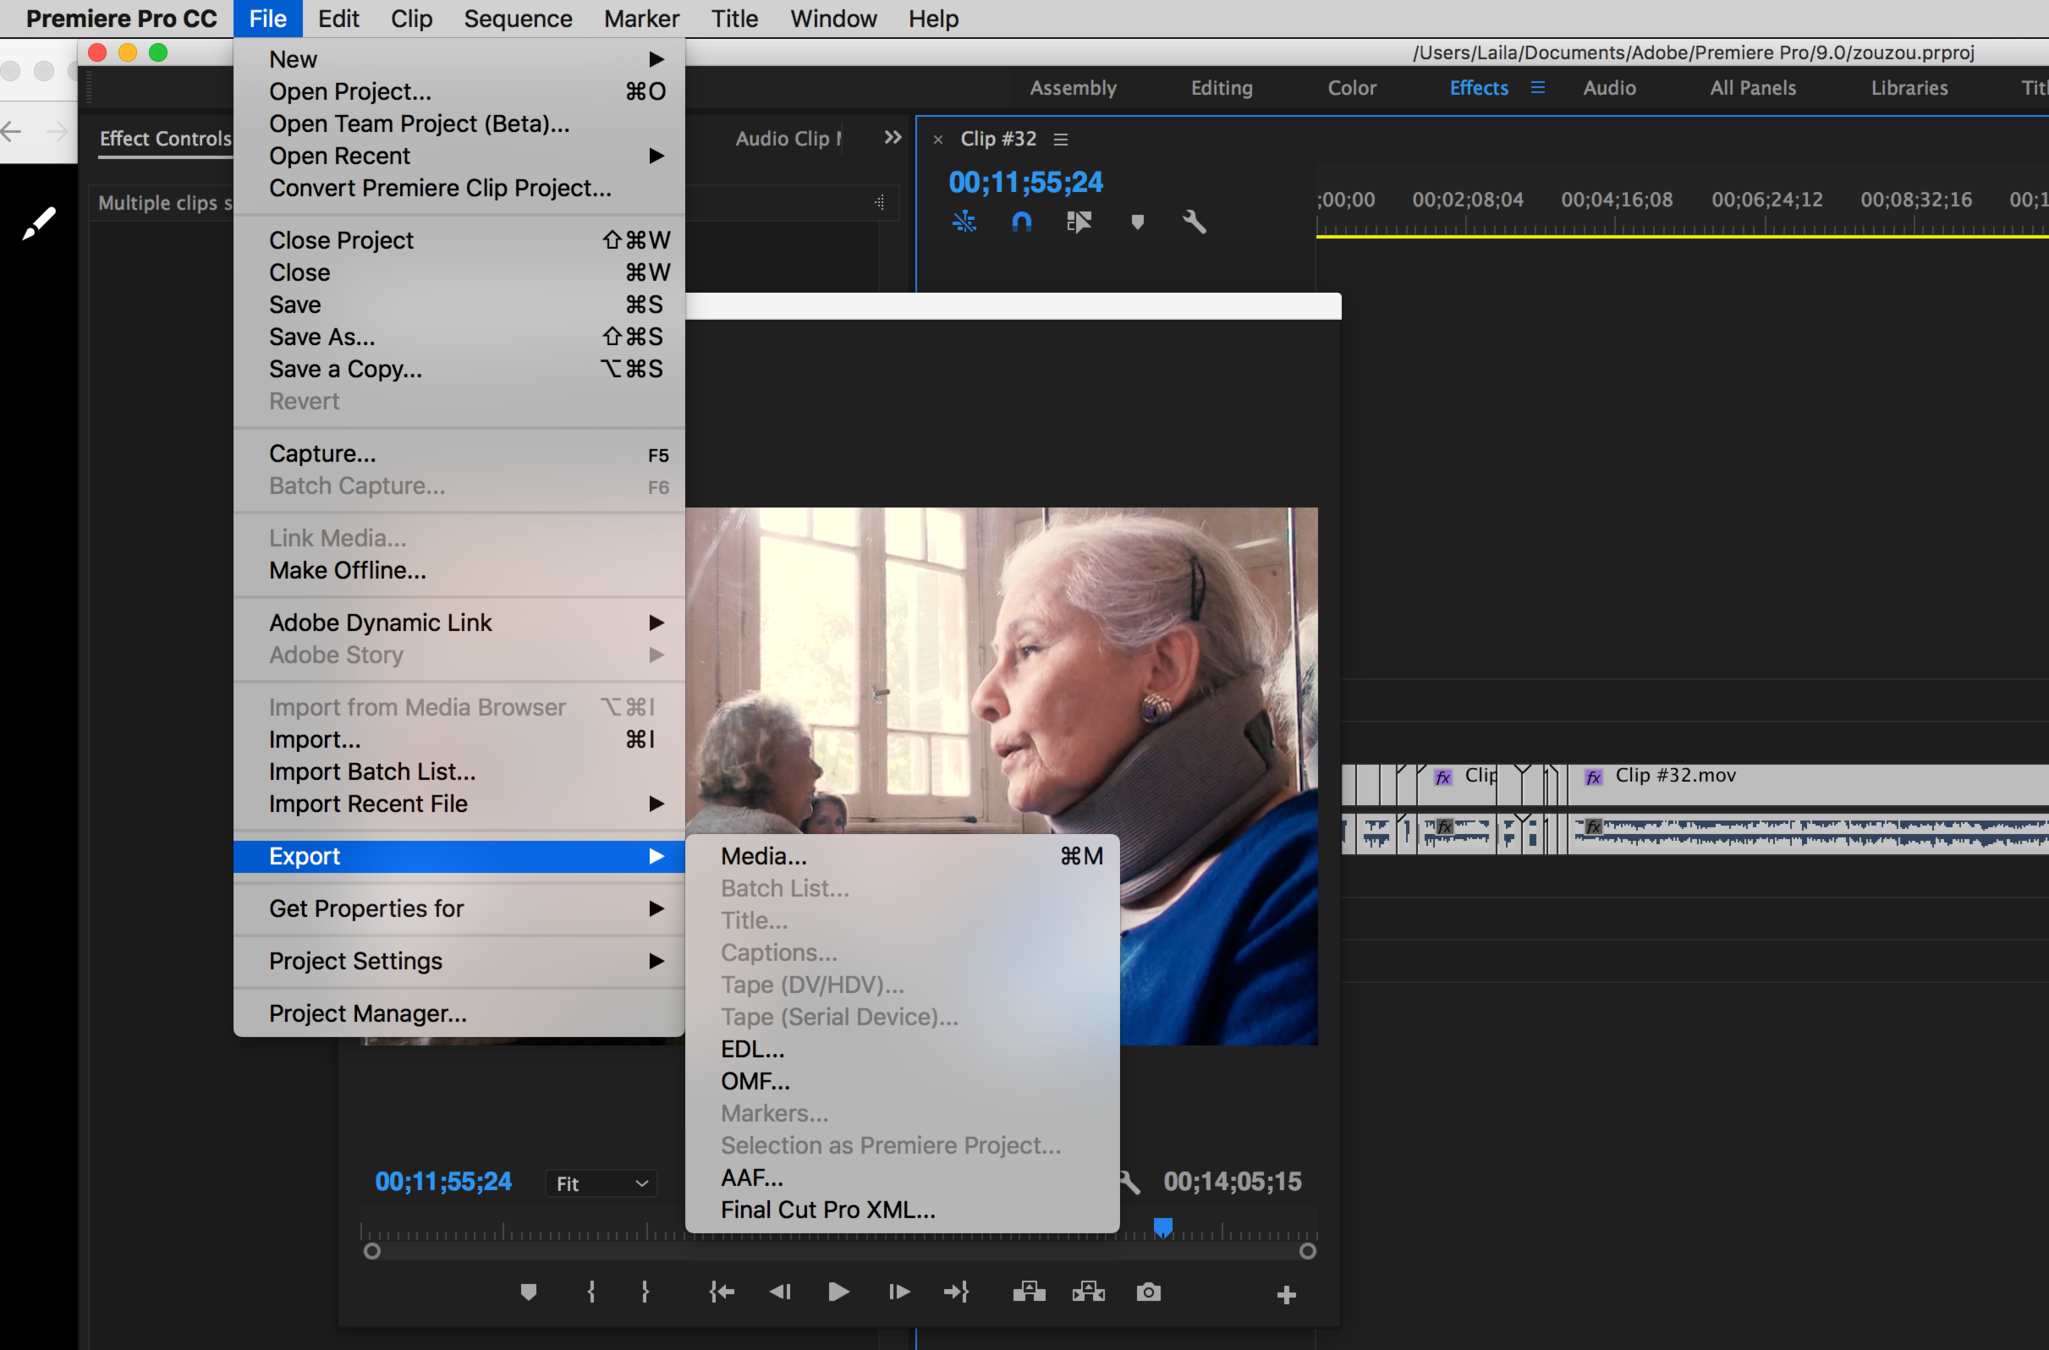Viewport: 2049px width, 1350px height.
Task: Open timeline display settings wrench icon
Action: [1194, 221]
